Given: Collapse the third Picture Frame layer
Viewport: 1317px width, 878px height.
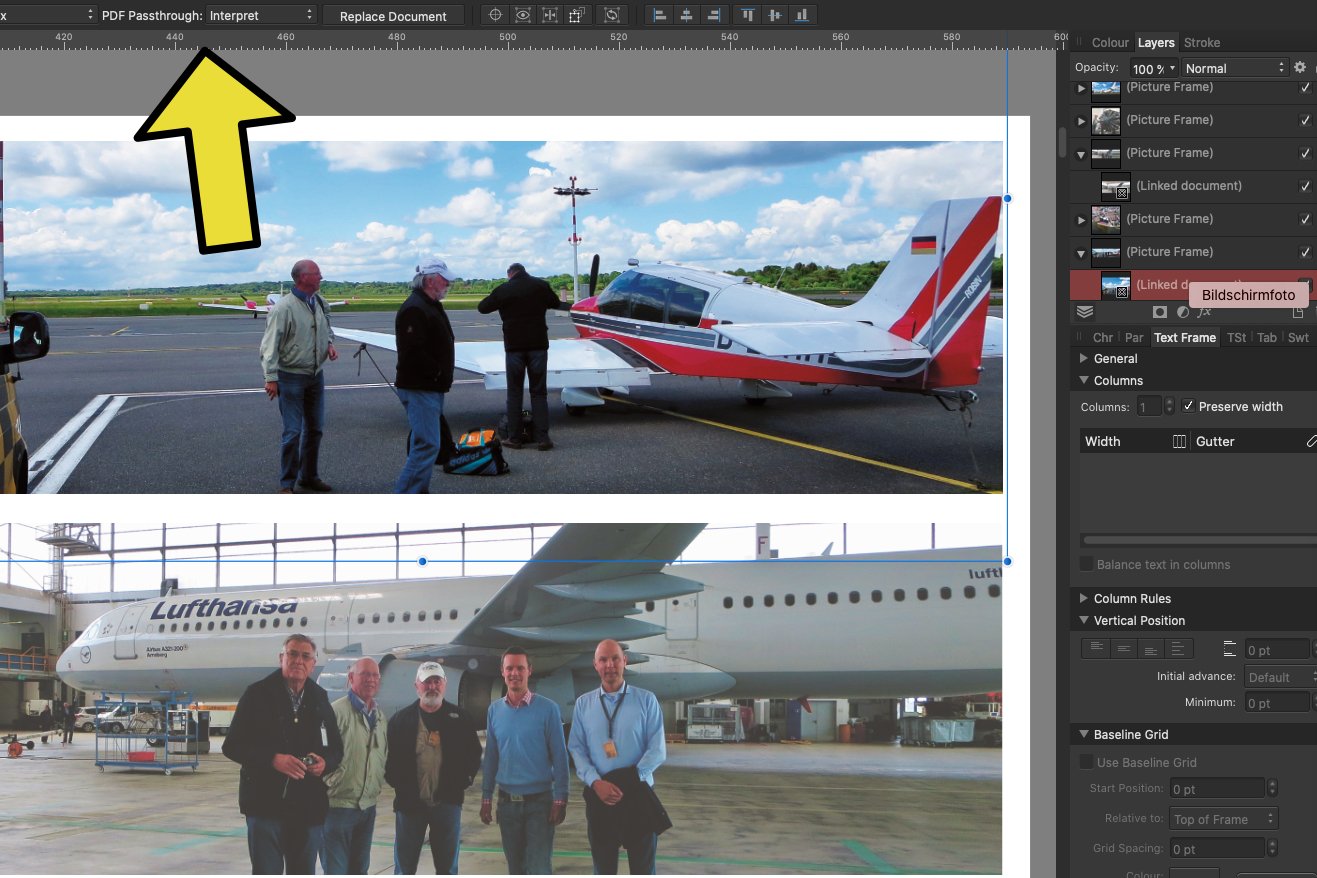Looking at the screenshot, I should 1081,155.
